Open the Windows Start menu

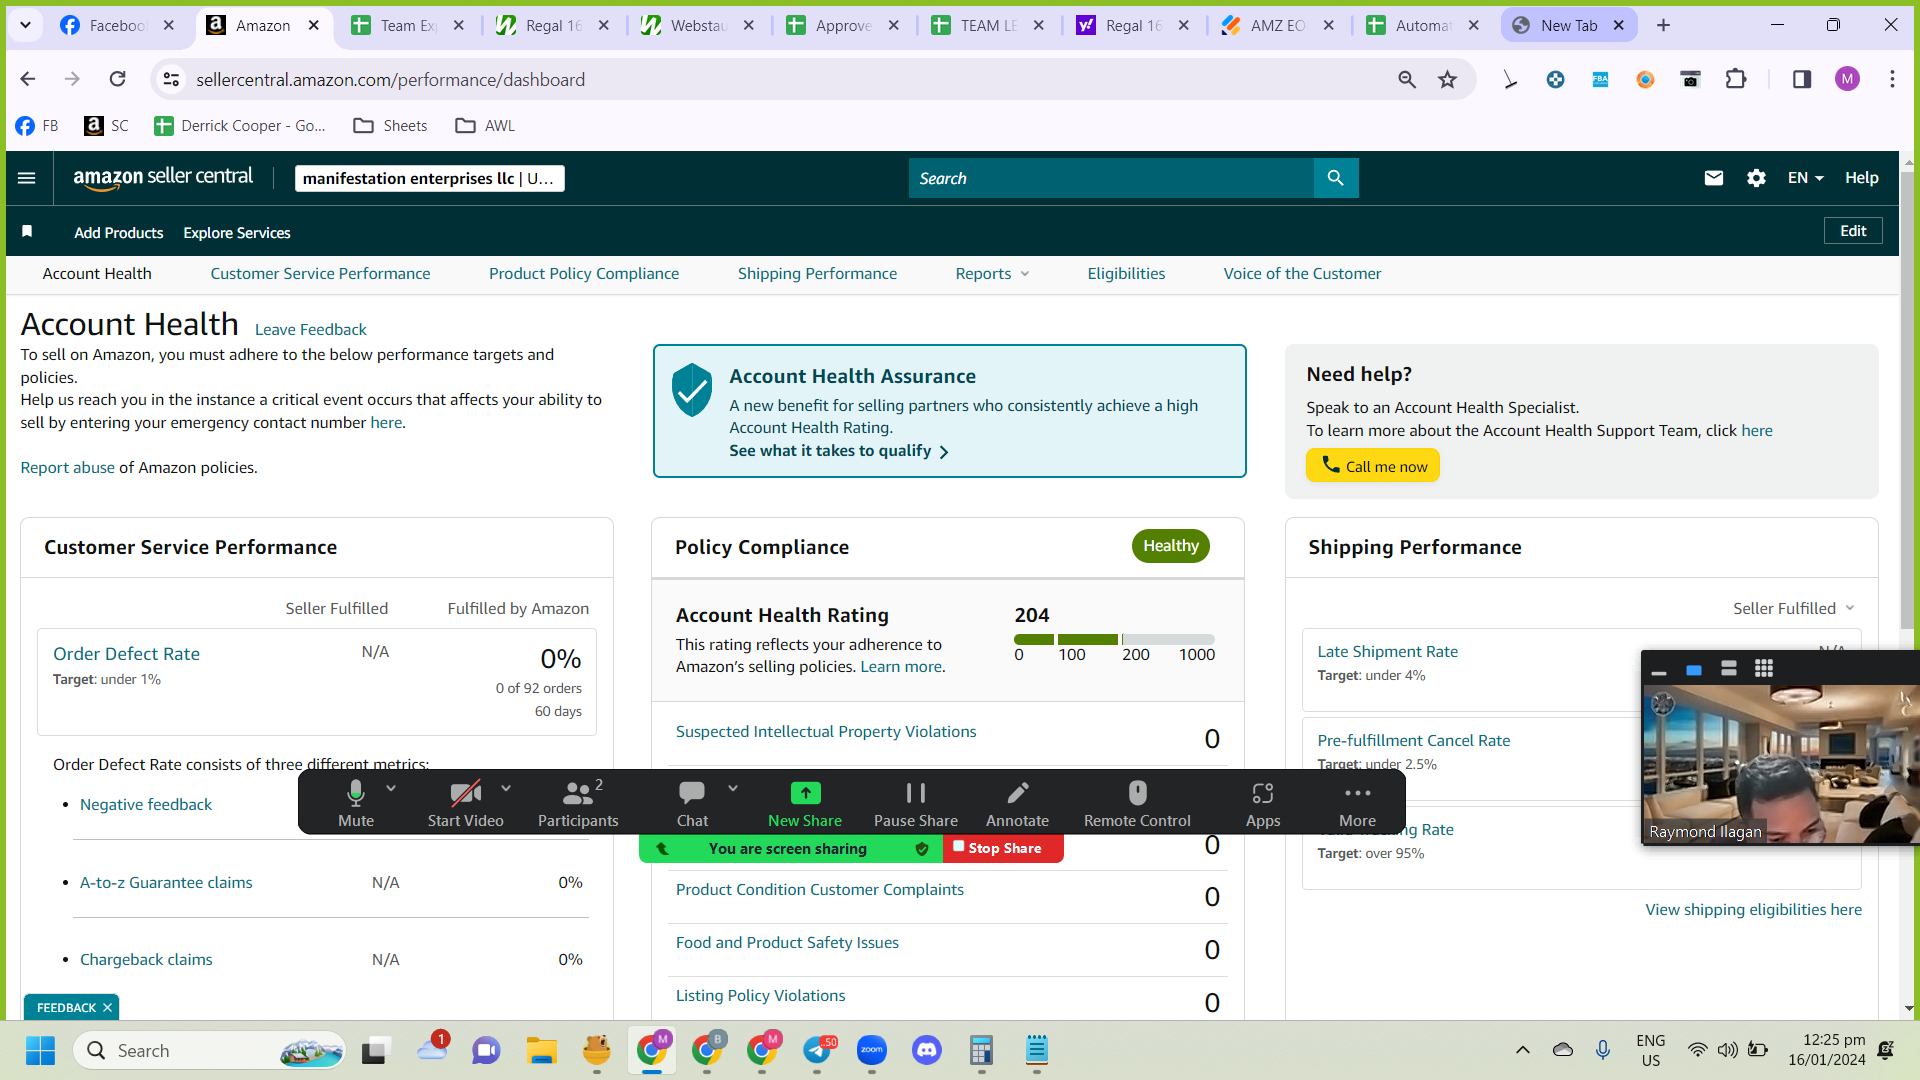41,1051
